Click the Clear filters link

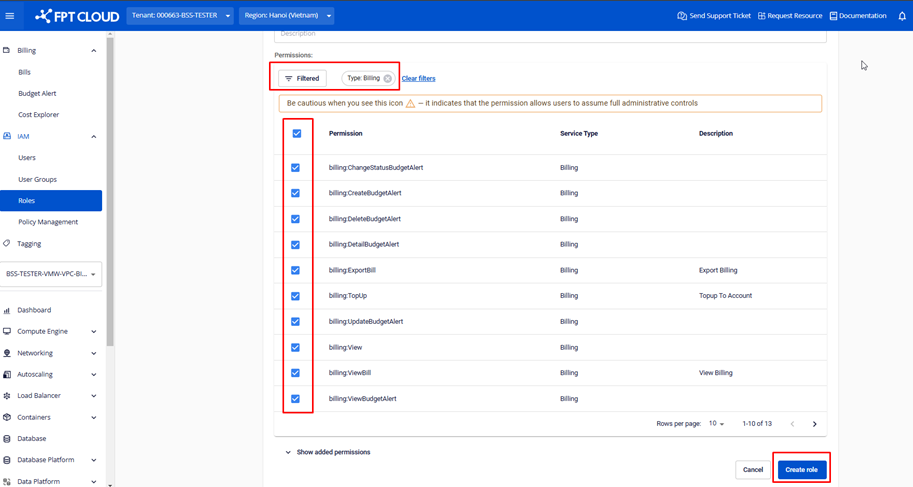(x=418, y=78)
